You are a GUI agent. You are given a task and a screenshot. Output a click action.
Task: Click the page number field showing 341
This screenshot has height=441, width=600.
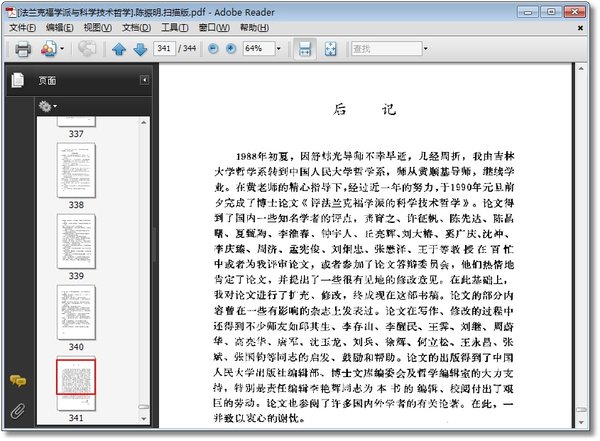pos(164,49)
